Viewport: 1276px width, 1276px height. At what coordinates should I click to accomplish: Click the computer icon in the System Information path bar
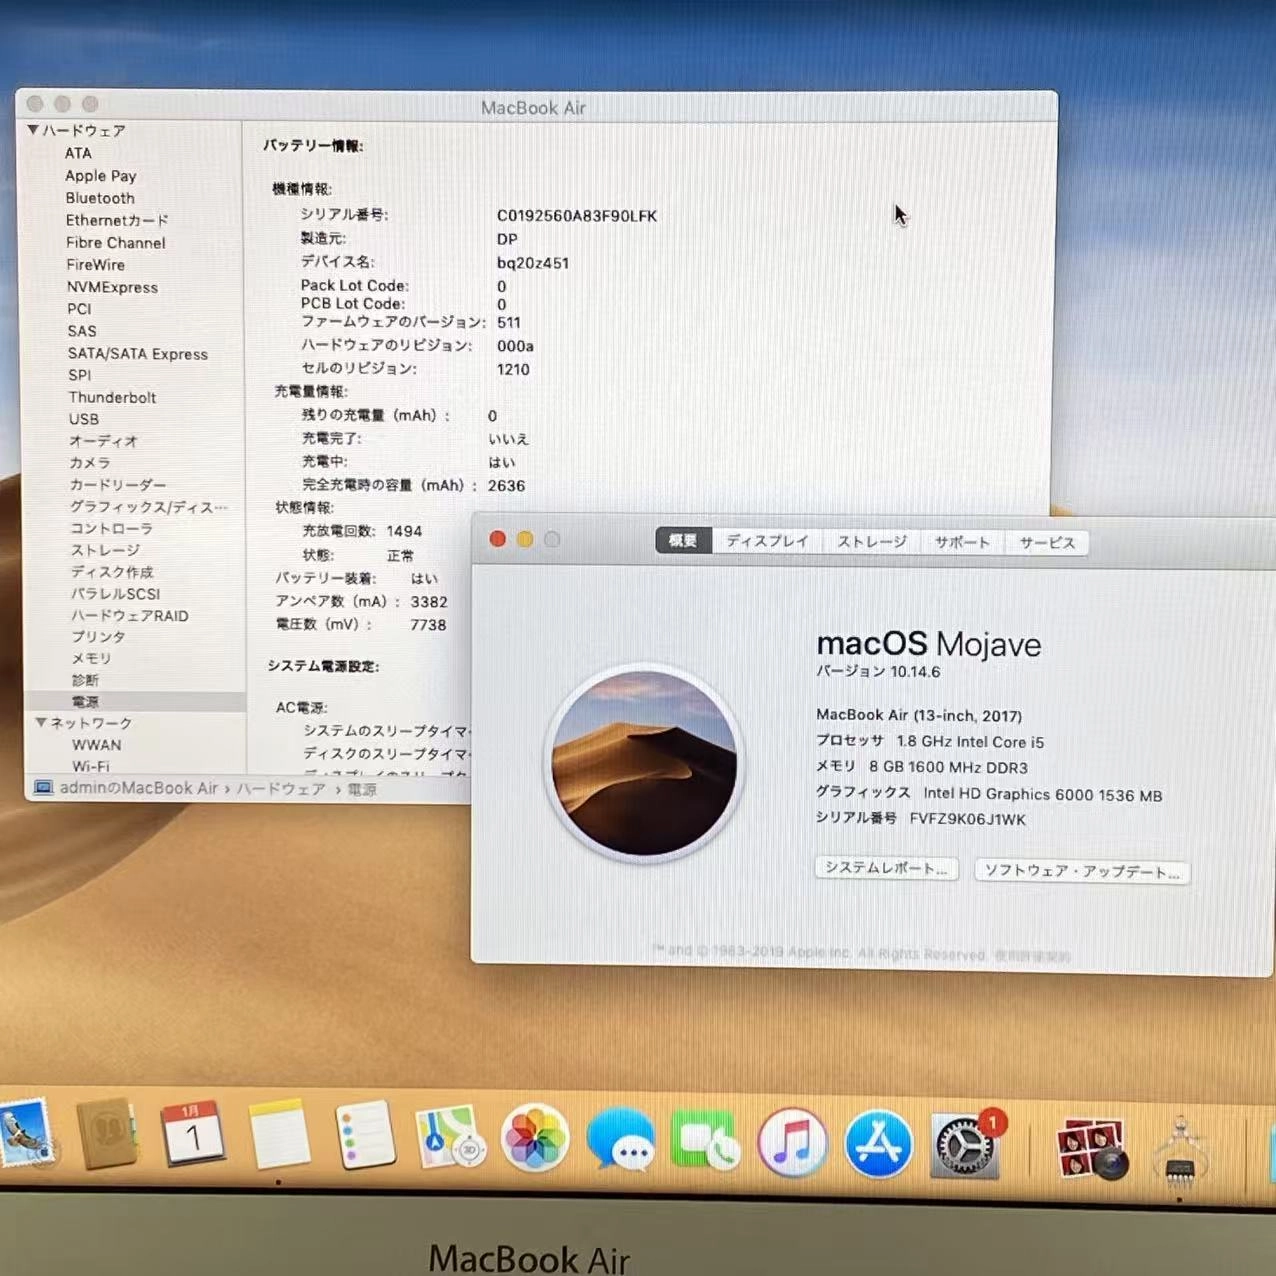(x=43, y=788)
